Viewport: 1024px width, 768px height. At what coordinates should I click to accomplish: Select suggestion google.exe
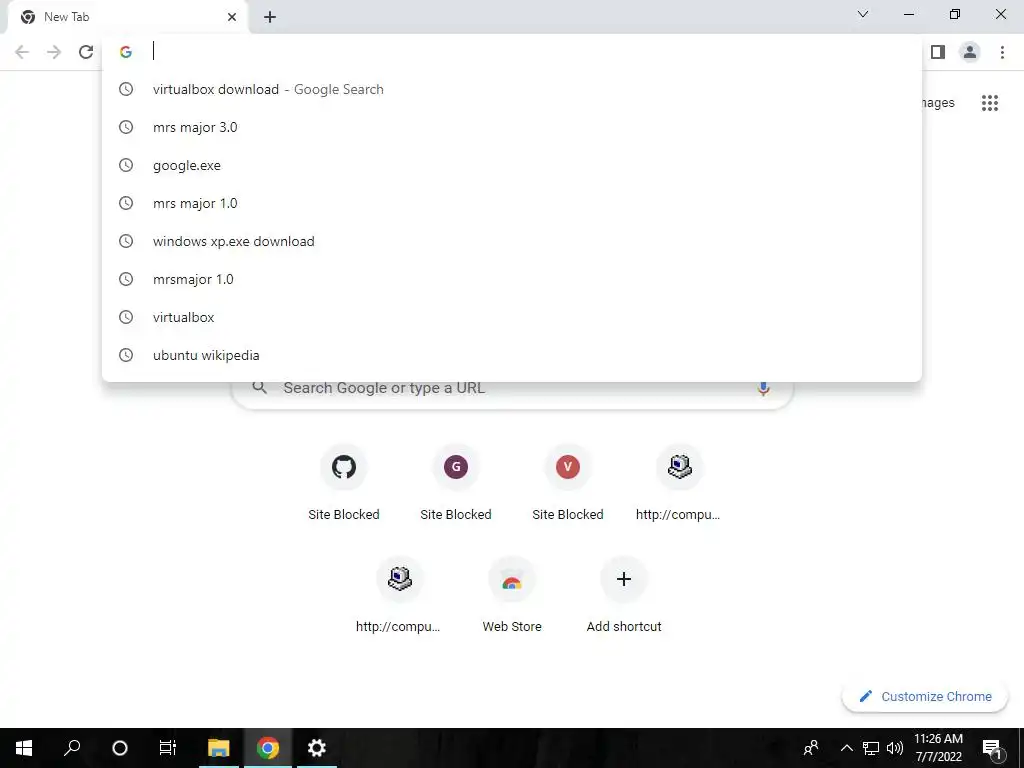pos(512,165)
